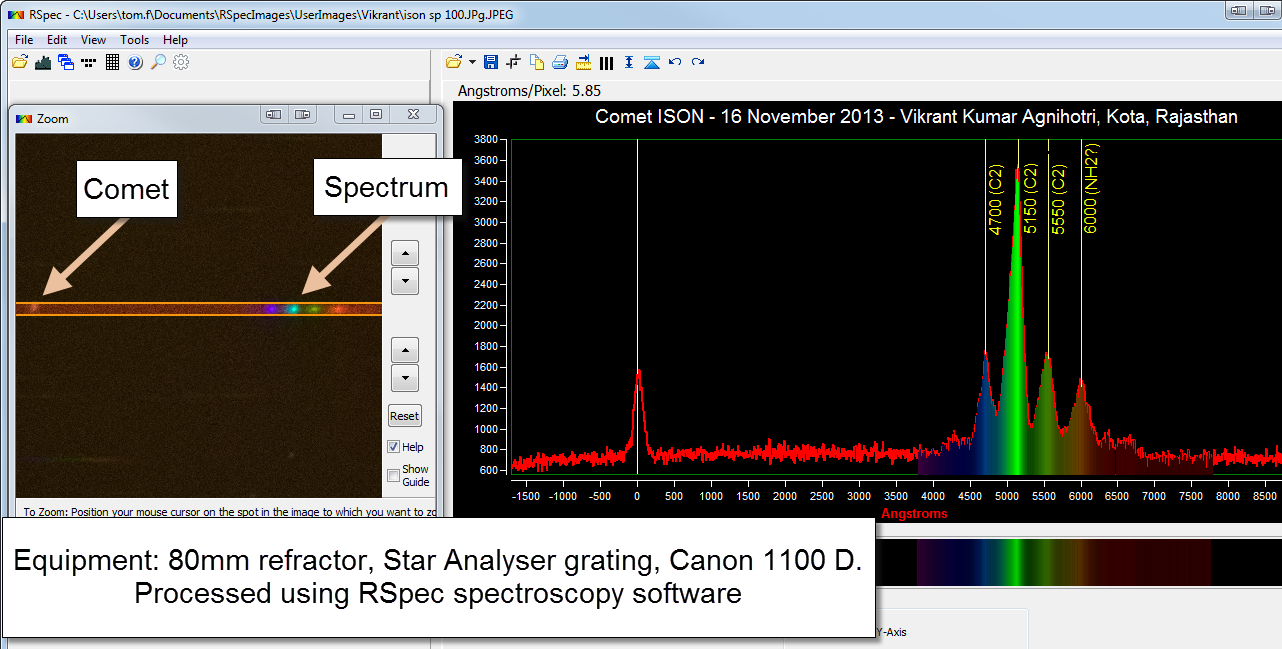The width and height of the screenshot is (1282, 649).
Task: Click the blue help question mark icon
Action: [135, 62]
